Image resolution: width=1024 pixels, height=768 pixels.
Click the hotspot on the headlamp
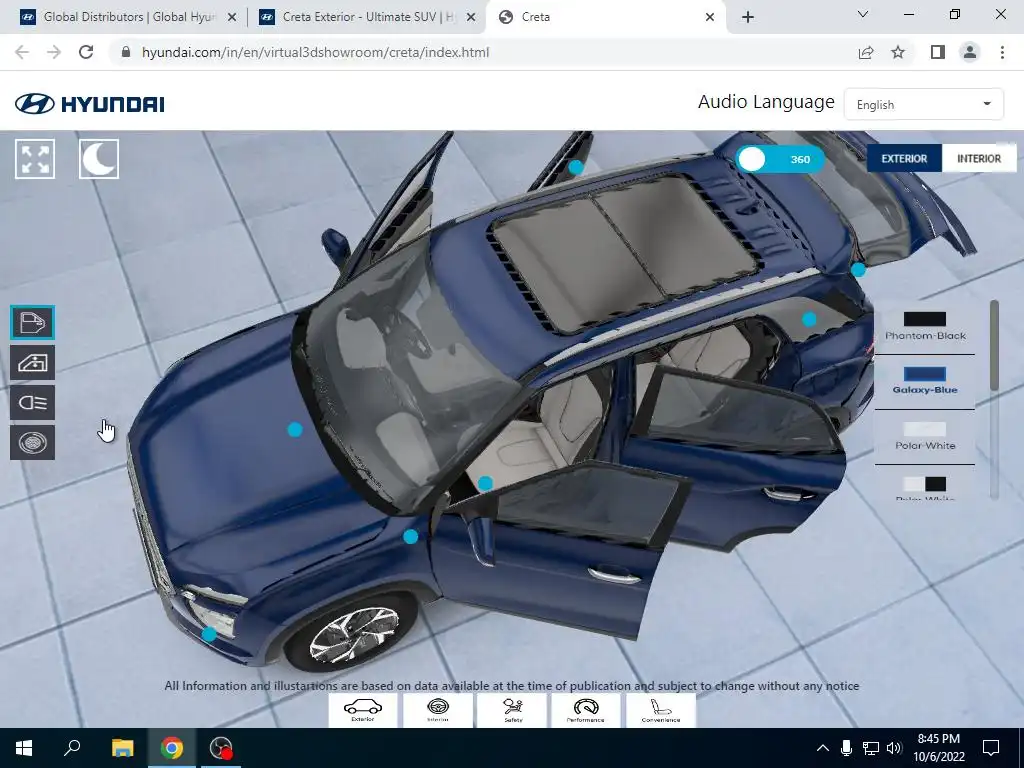pyautogui.click(x=209, y=634)
